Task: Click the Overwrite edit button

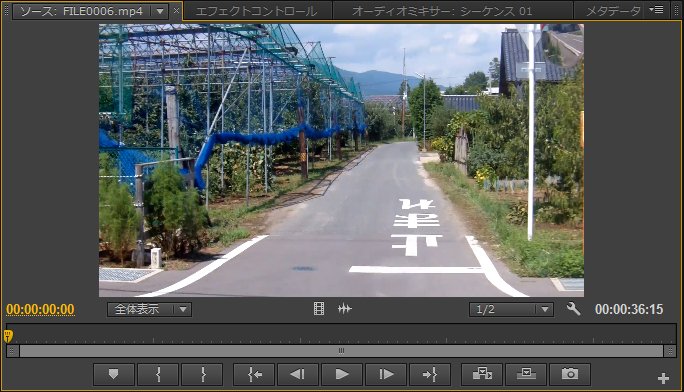Action: coord(526,374)
